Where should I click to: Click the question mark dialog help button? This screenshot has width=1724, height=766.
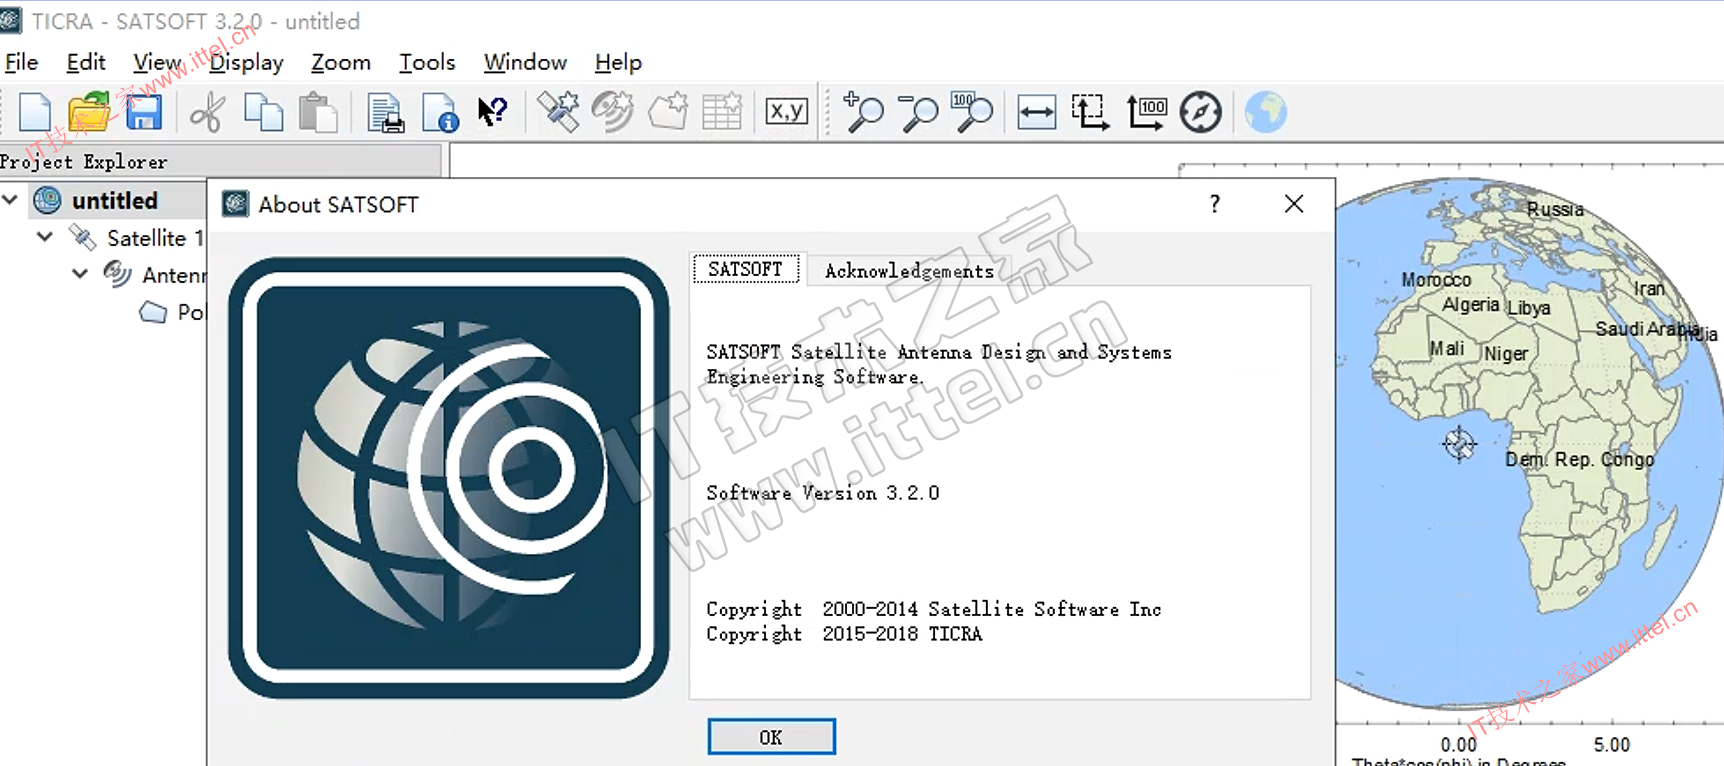[1214, 204]
